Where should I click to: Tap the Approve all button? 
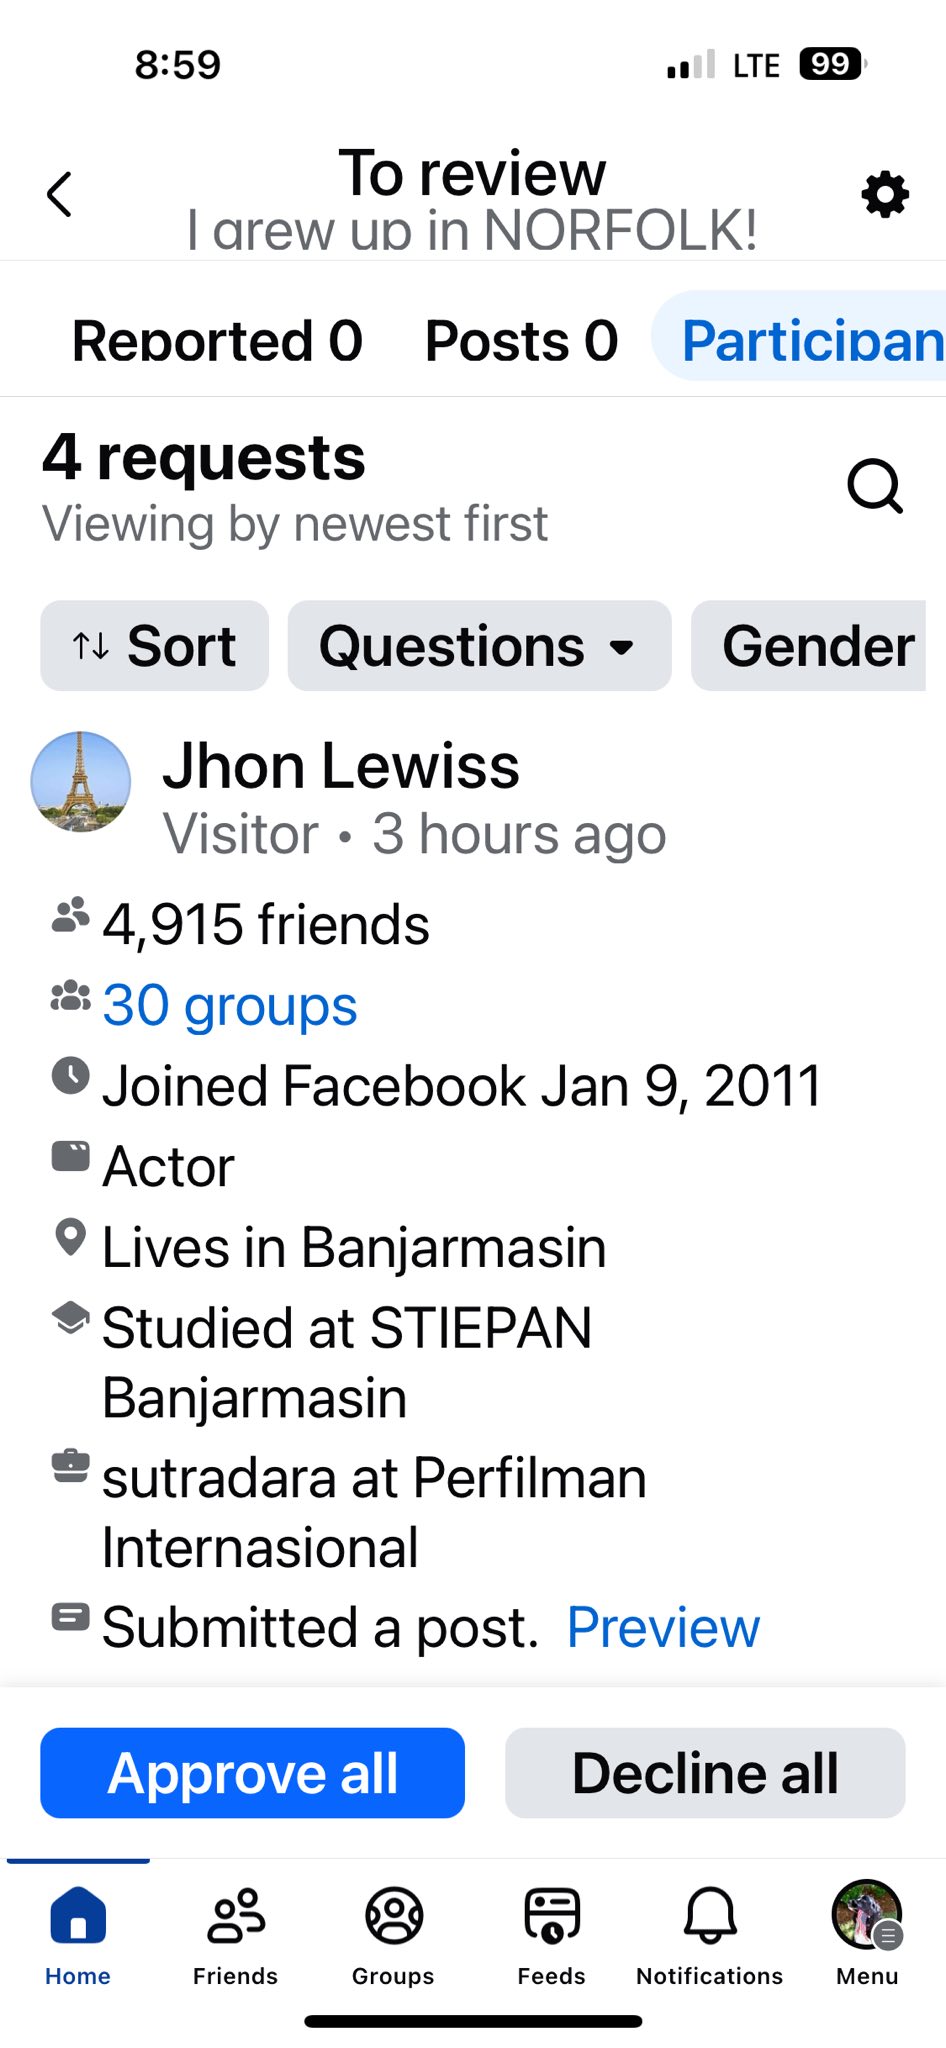point(252,1773)
